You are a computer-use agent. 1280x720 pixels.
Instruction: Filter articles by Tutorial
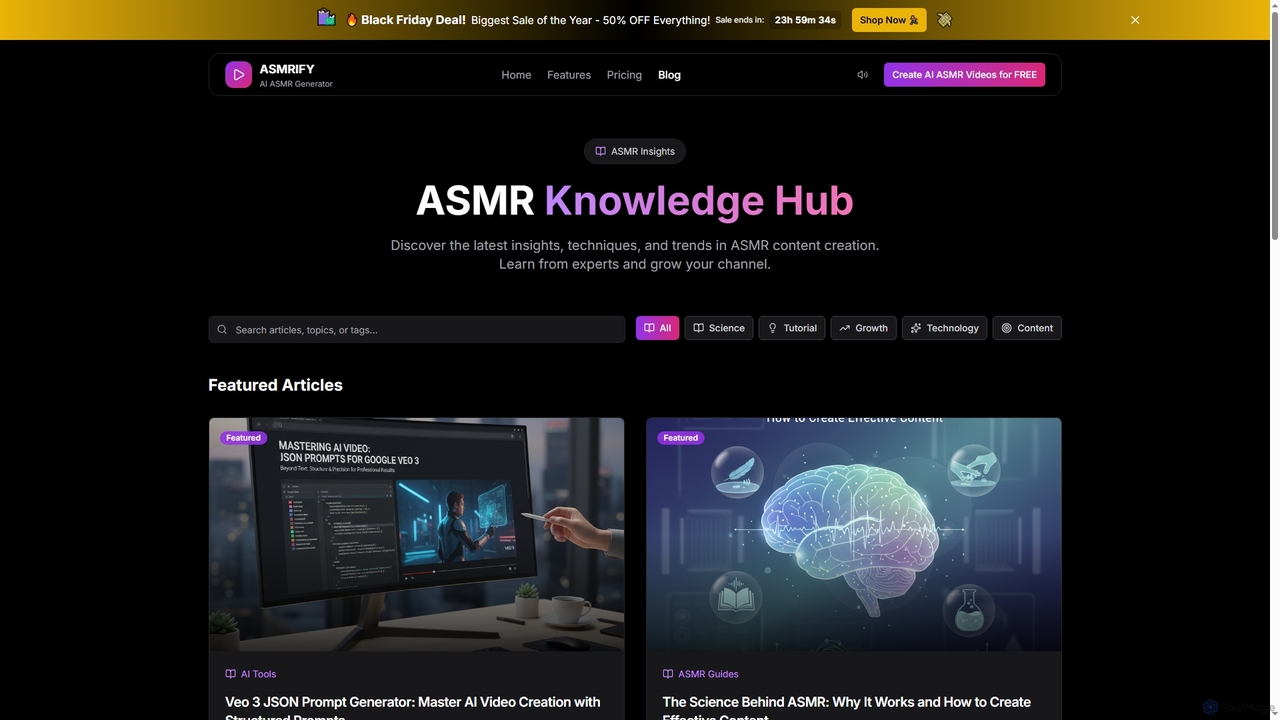[x=792, y=328]
